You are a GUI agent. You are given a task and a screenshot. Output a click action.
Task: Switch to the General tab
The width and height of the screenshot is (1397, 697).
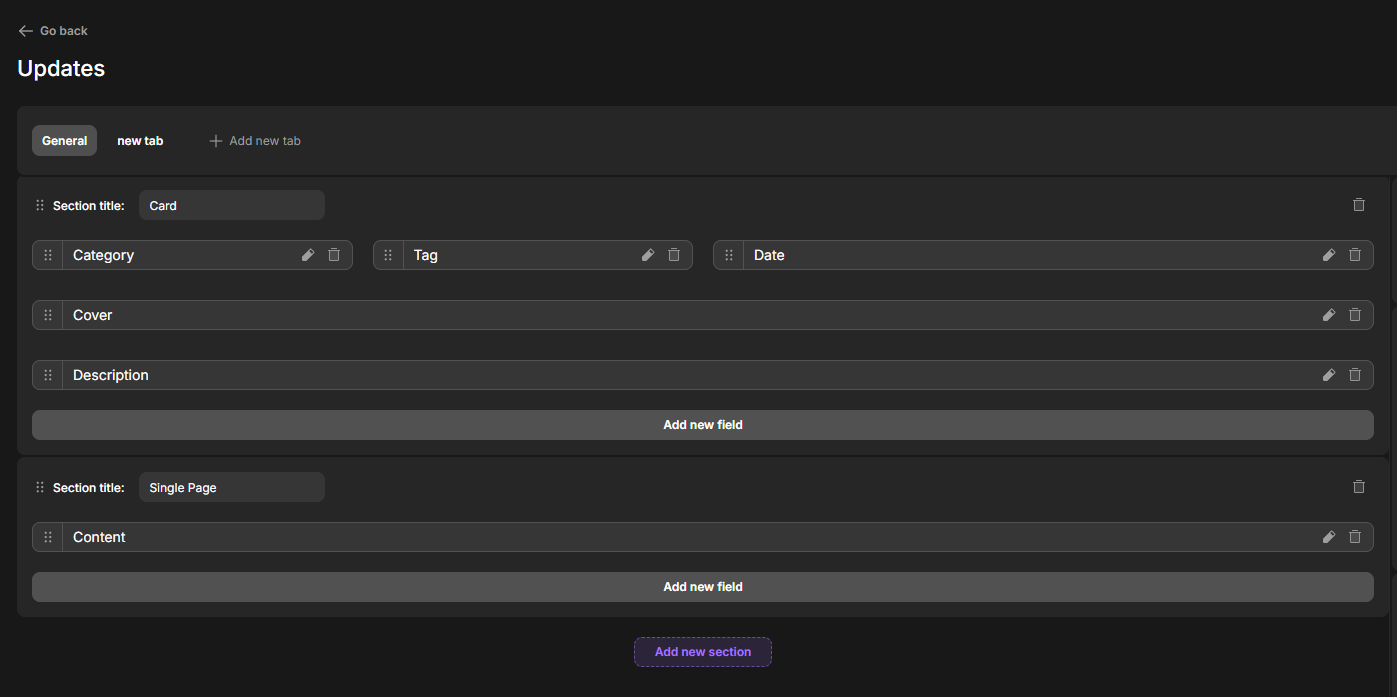tap(64, 141)
